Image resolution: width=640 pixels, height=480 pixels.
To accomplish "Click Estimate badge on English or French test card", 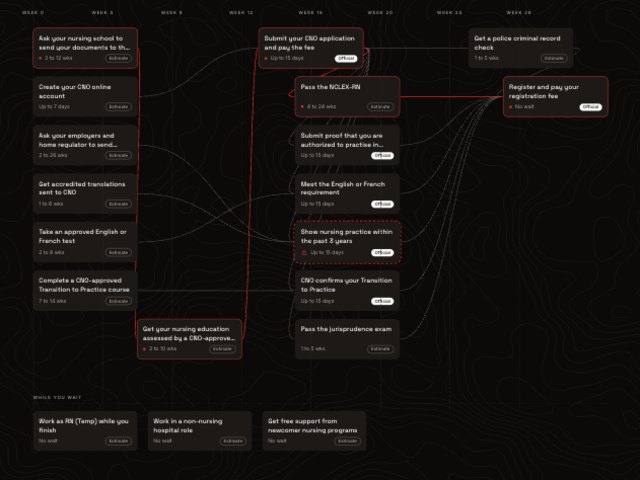I will click(x=118, y=253).
